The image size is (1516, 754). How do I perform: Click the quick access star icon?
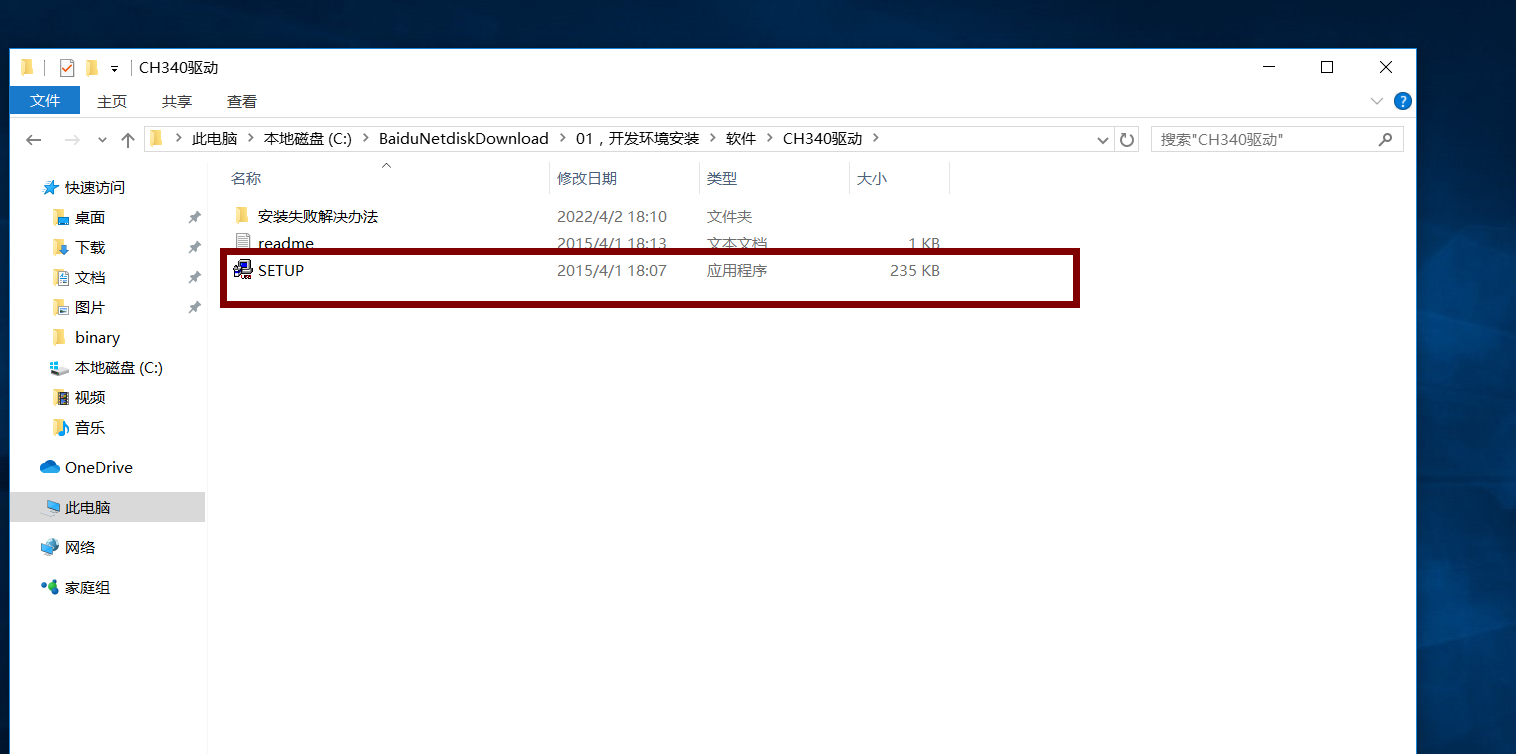(51, 187)
